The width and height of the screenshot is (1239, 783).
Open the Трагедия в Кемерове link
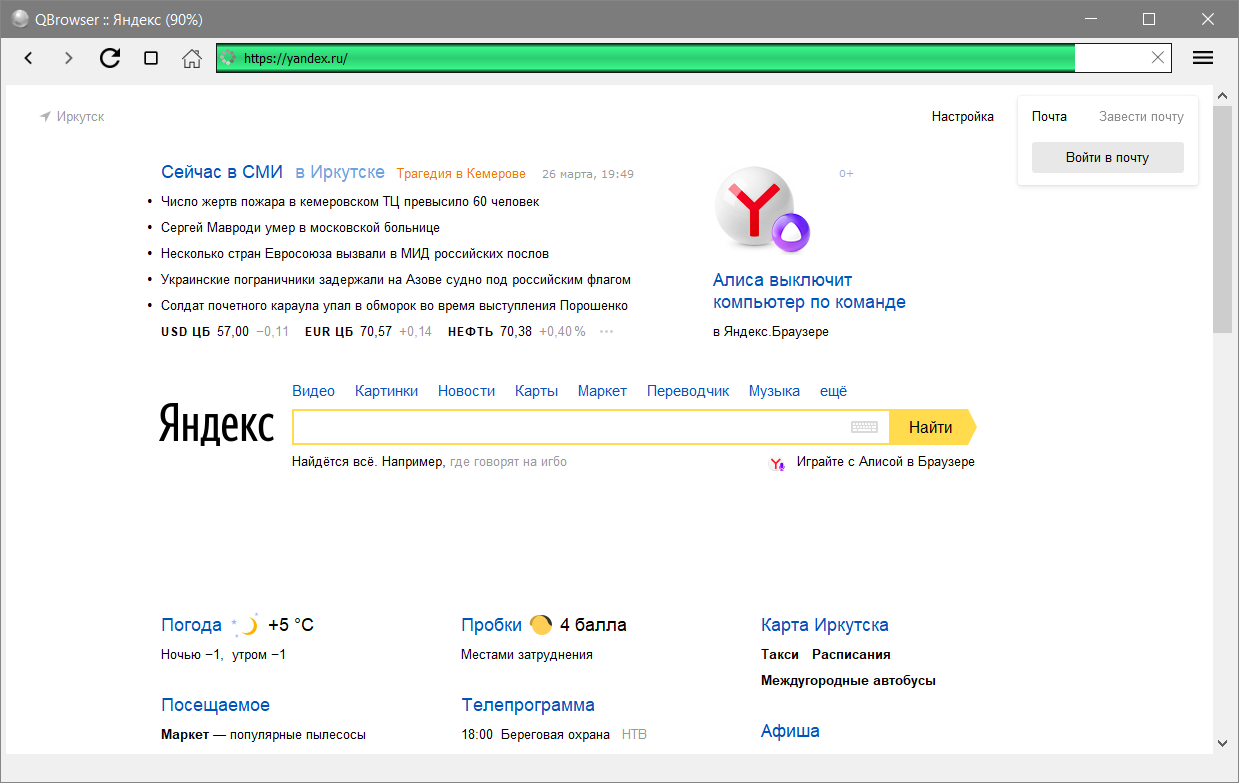pyautogui.click(x=461, y=174)
